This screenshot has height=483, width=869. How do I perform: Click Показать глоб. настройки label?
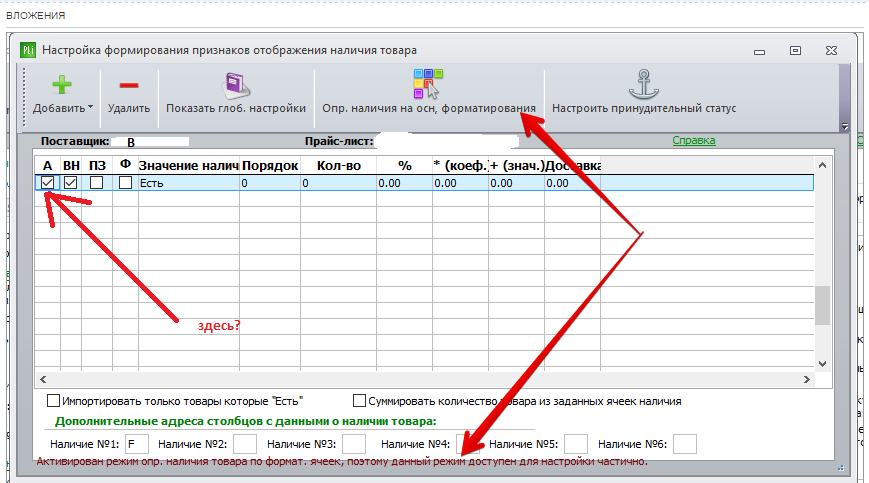pyautogui.click(x=236, y=108)
